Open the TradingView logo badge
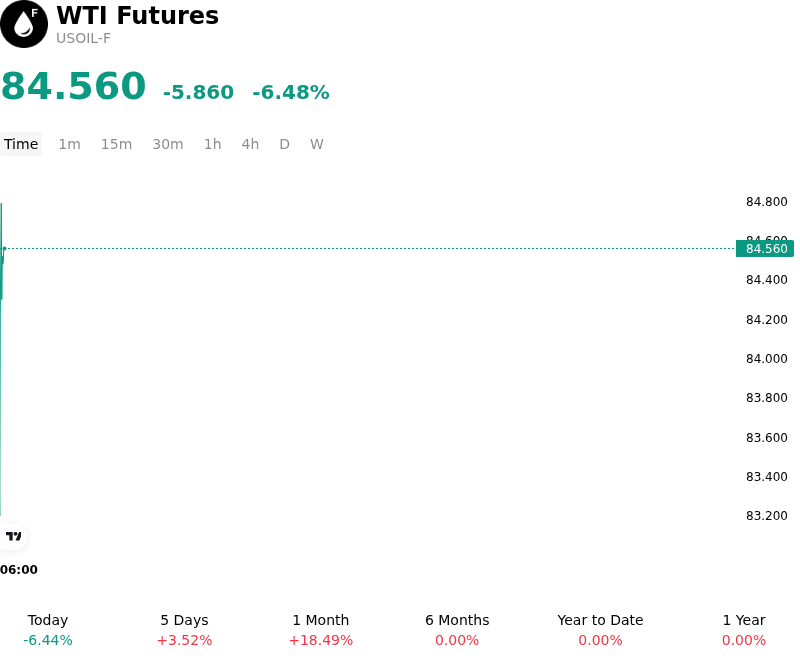This screenshot has width=800, height=660. (x=13, y=536)
